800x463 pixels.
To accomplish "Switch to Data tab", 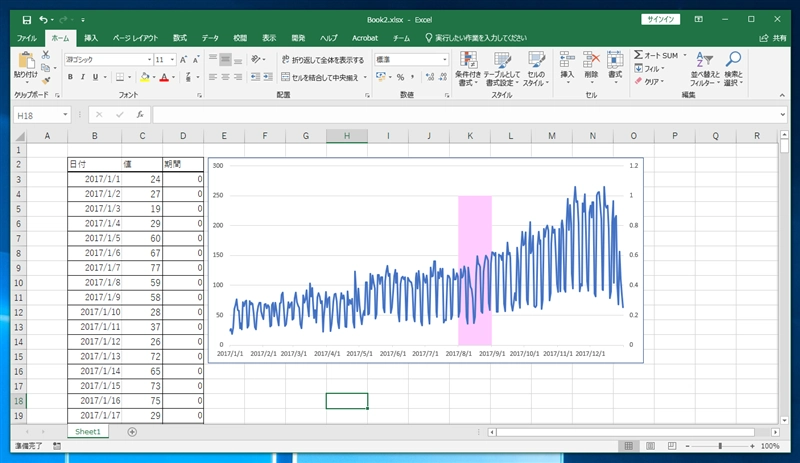I will [210, 38].
